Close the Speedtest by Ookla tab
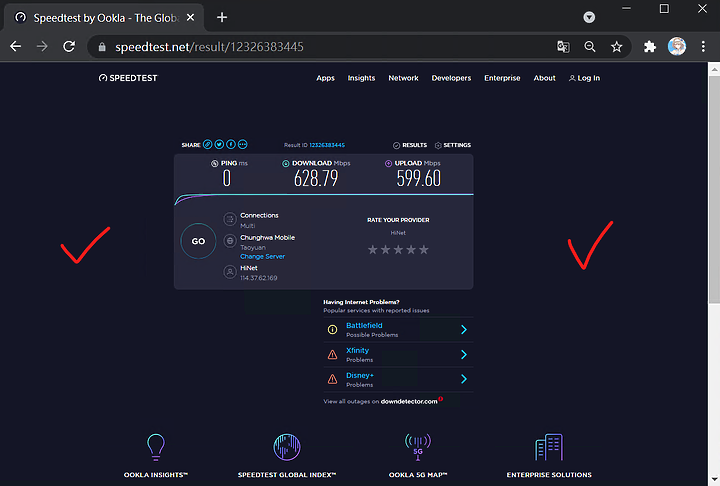The height and width of the screenshot is (486, 720). 191,17
